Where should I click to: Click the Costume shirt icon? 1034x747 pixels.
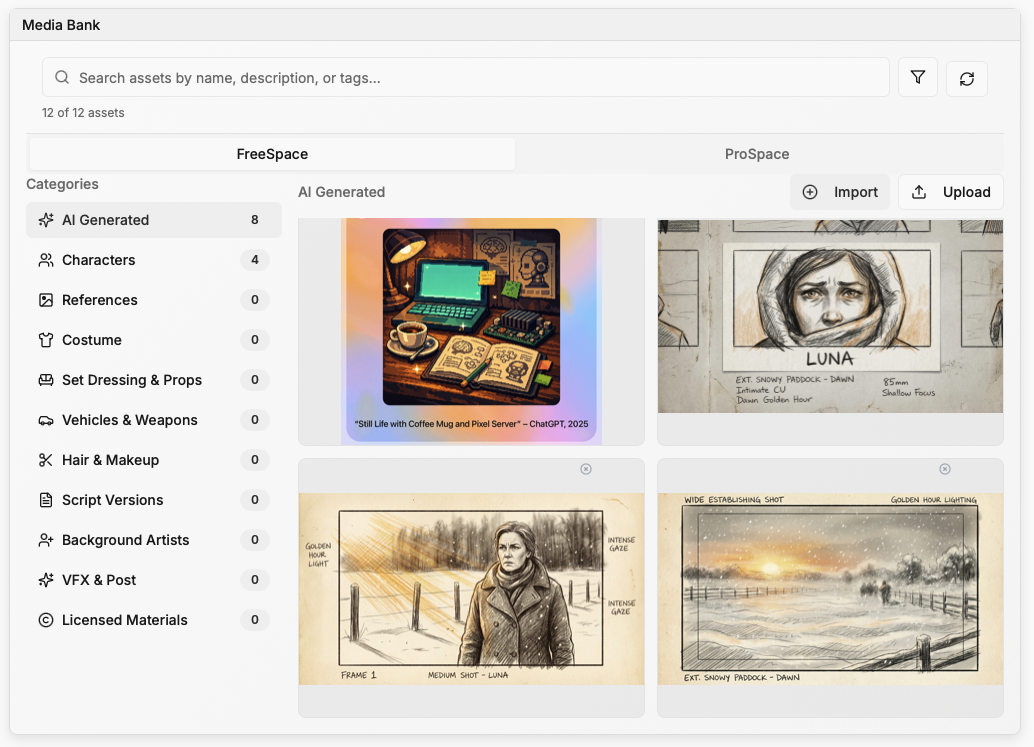click(46, 340)
